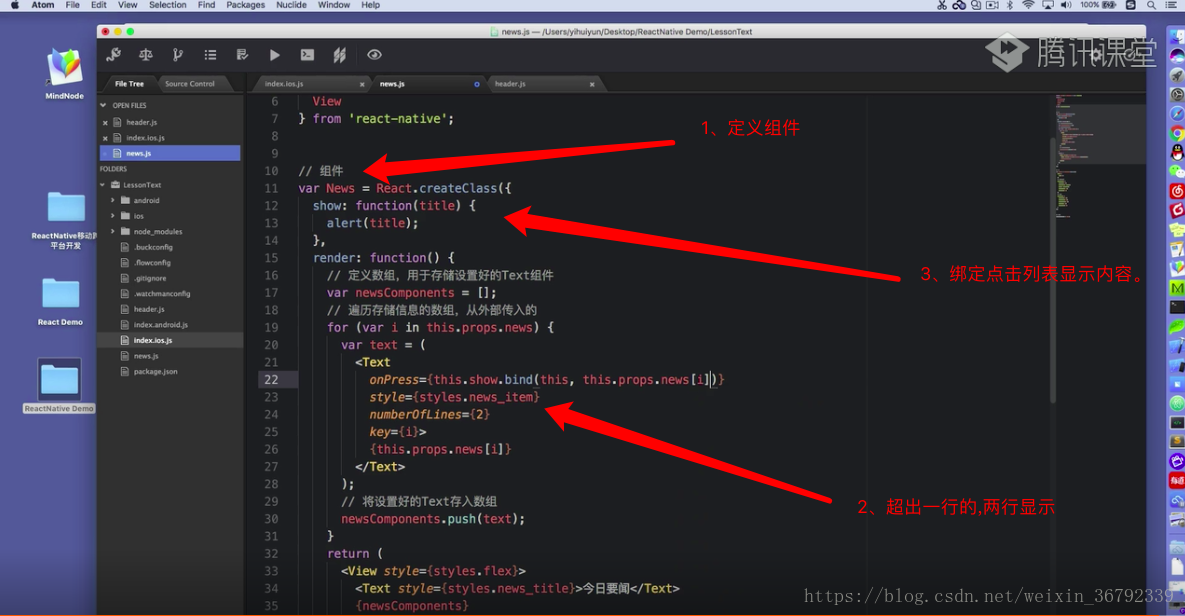Image resolution: width=1185 pixels, height=616 pixels.
Task: Switch to the Source Control tab
Action: tap(190, 84)
